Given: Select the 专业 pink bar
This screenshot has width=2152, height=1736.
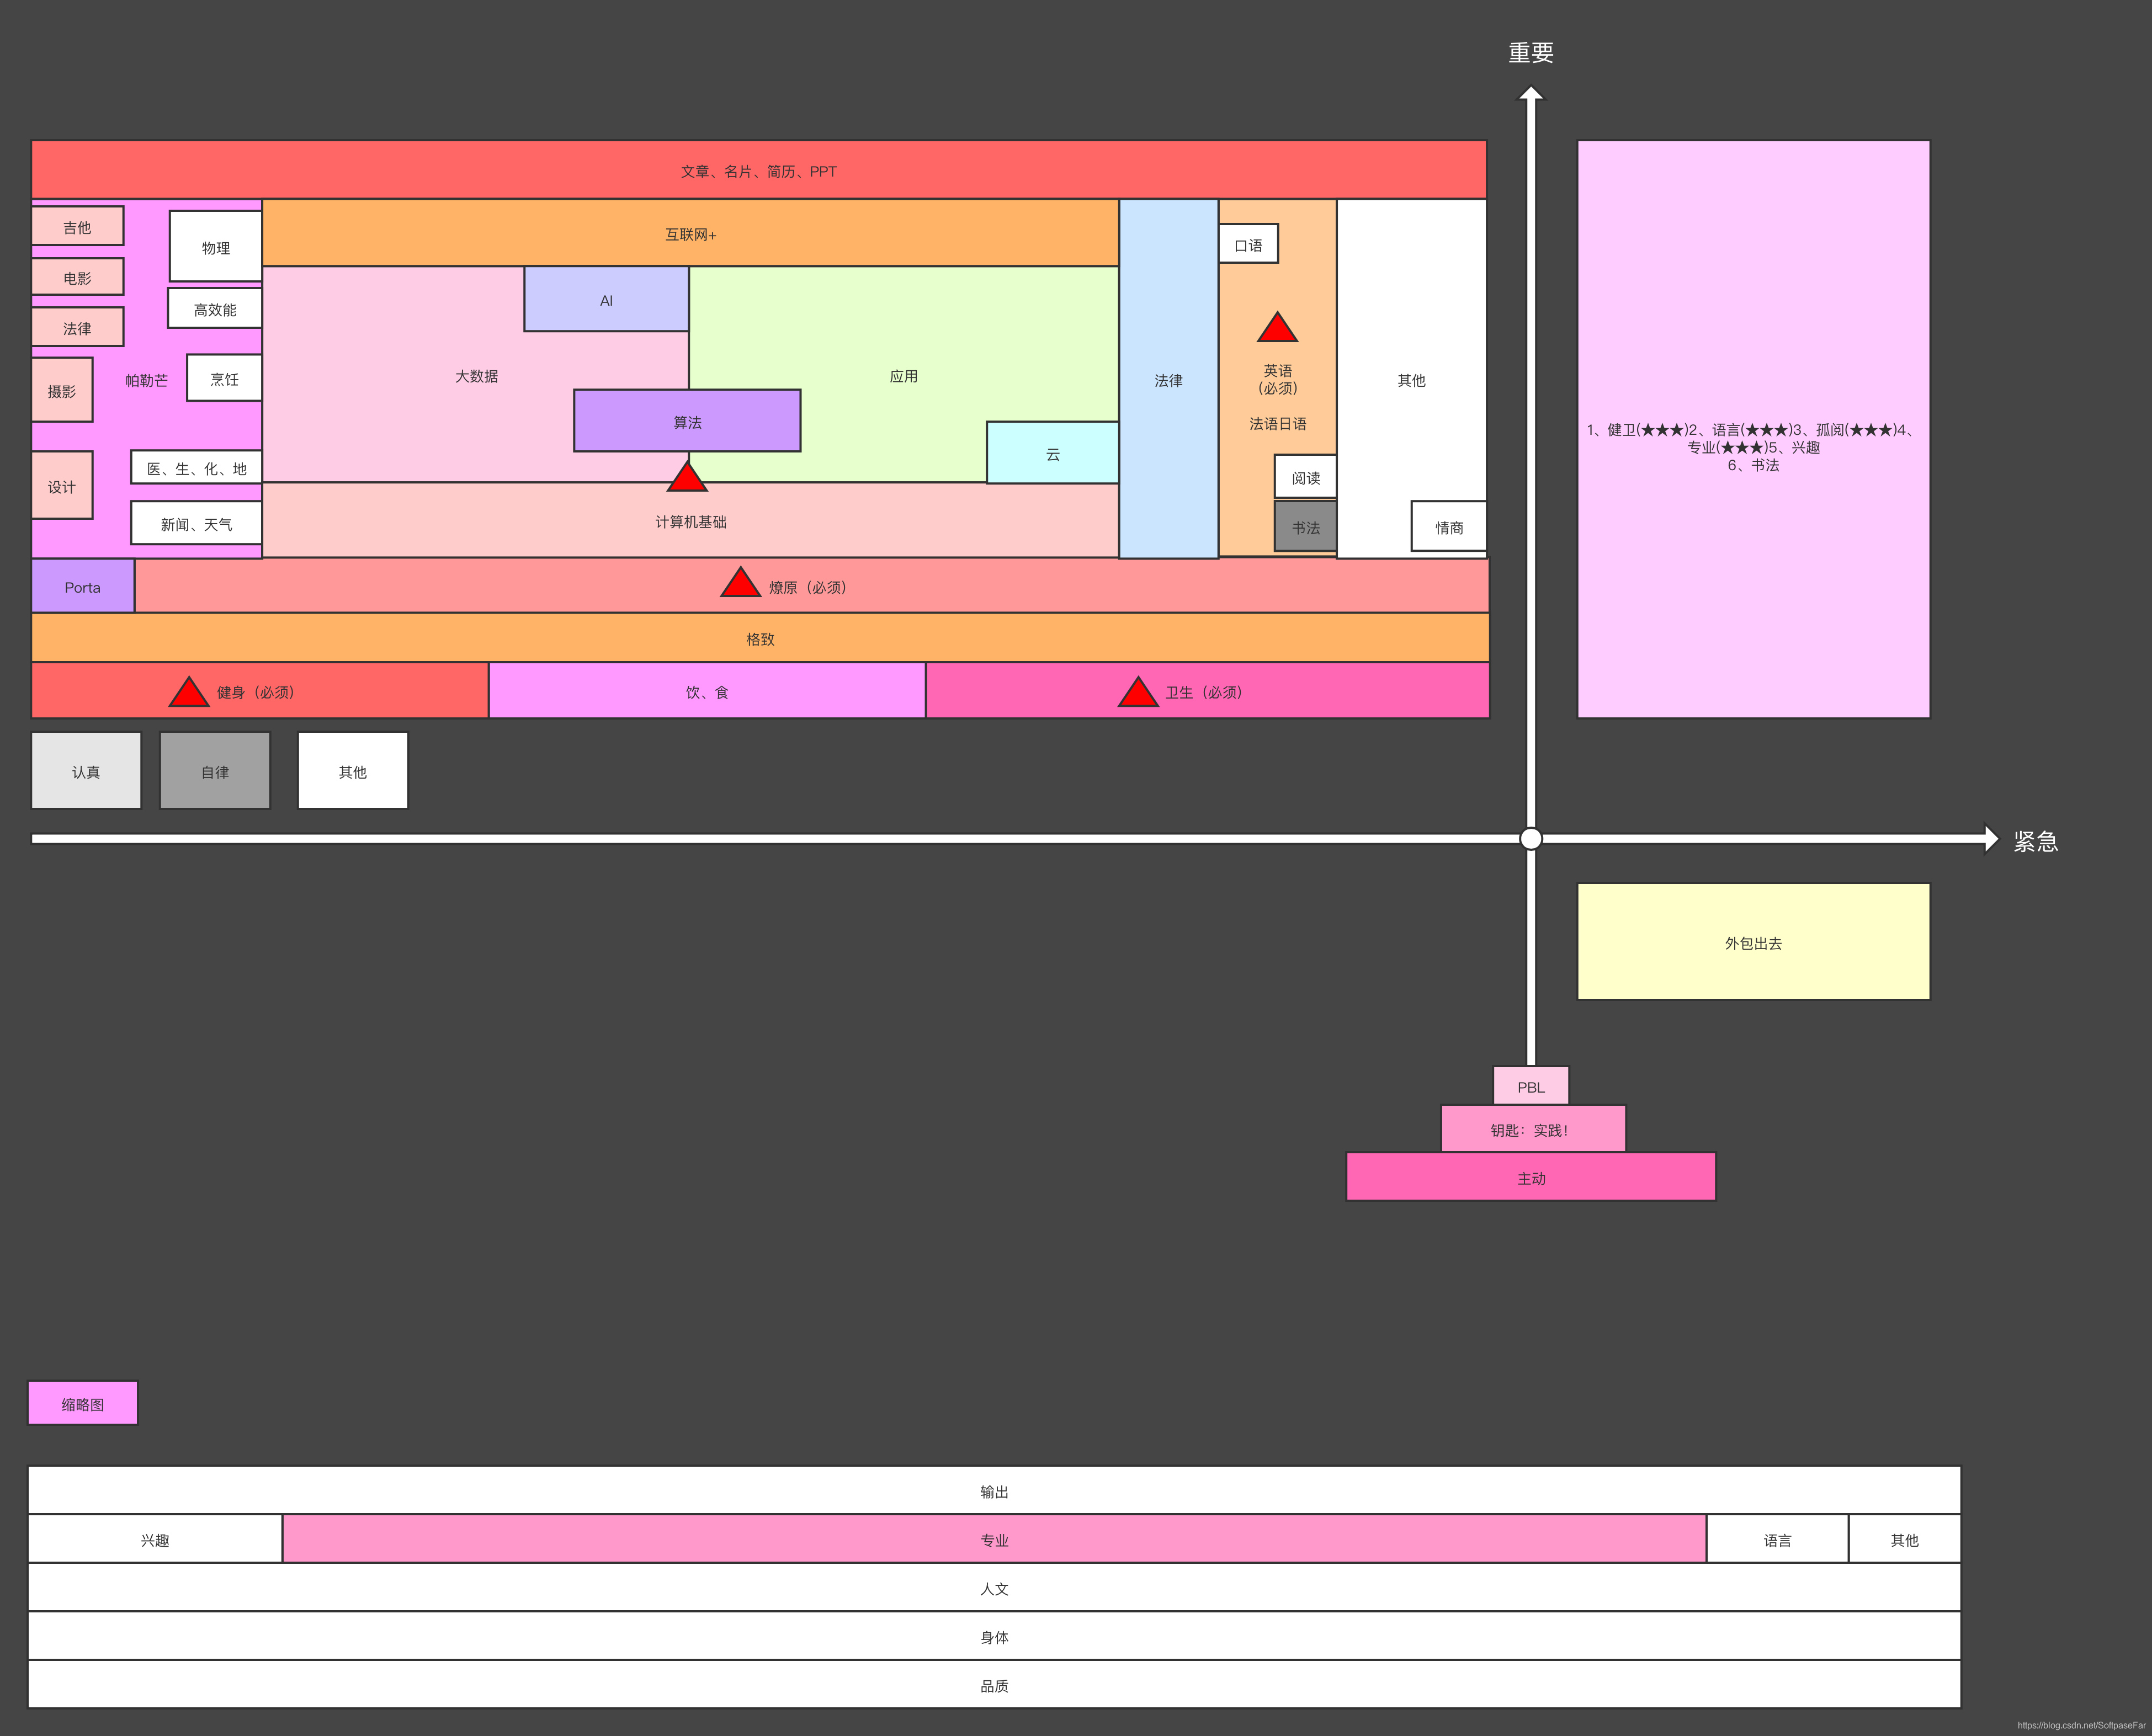Looking at the screenshot, I should coord(994,1539).
